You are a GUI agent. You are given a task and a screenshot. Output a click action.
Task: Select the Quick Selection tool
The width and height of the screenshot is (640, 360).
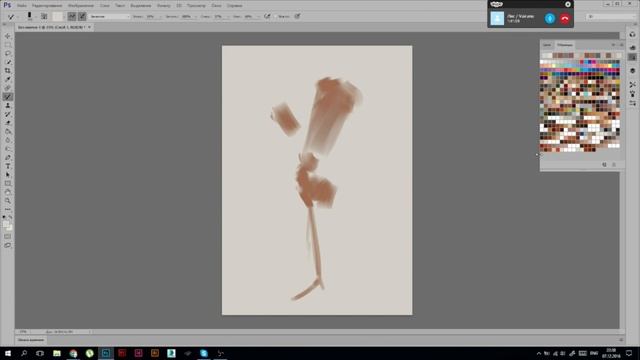point(8,62)
